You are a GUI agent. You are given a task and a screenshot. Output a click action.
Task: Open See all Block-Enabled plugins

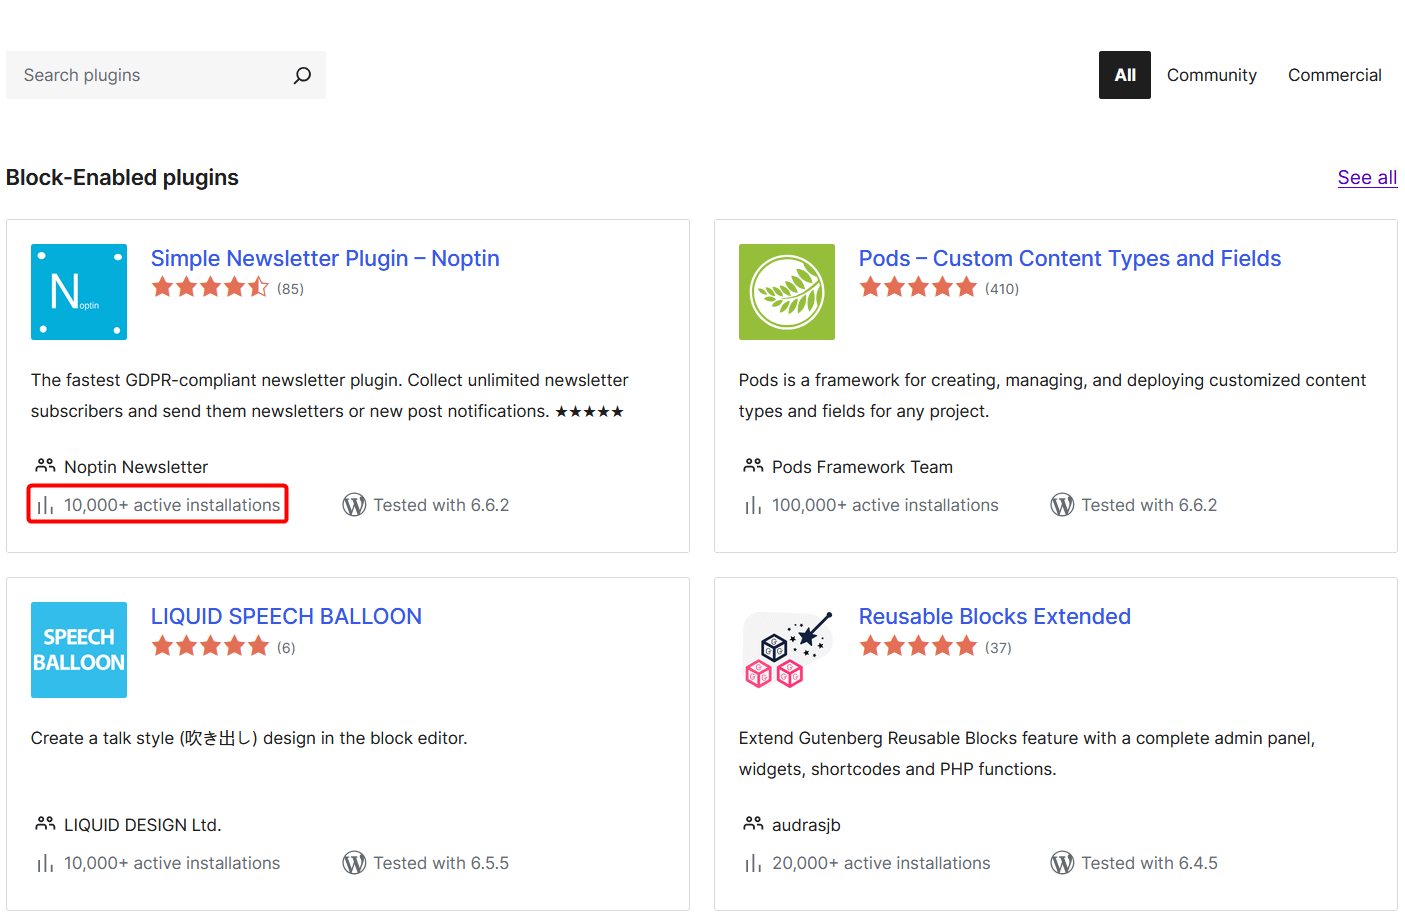tap(1367, 177)
